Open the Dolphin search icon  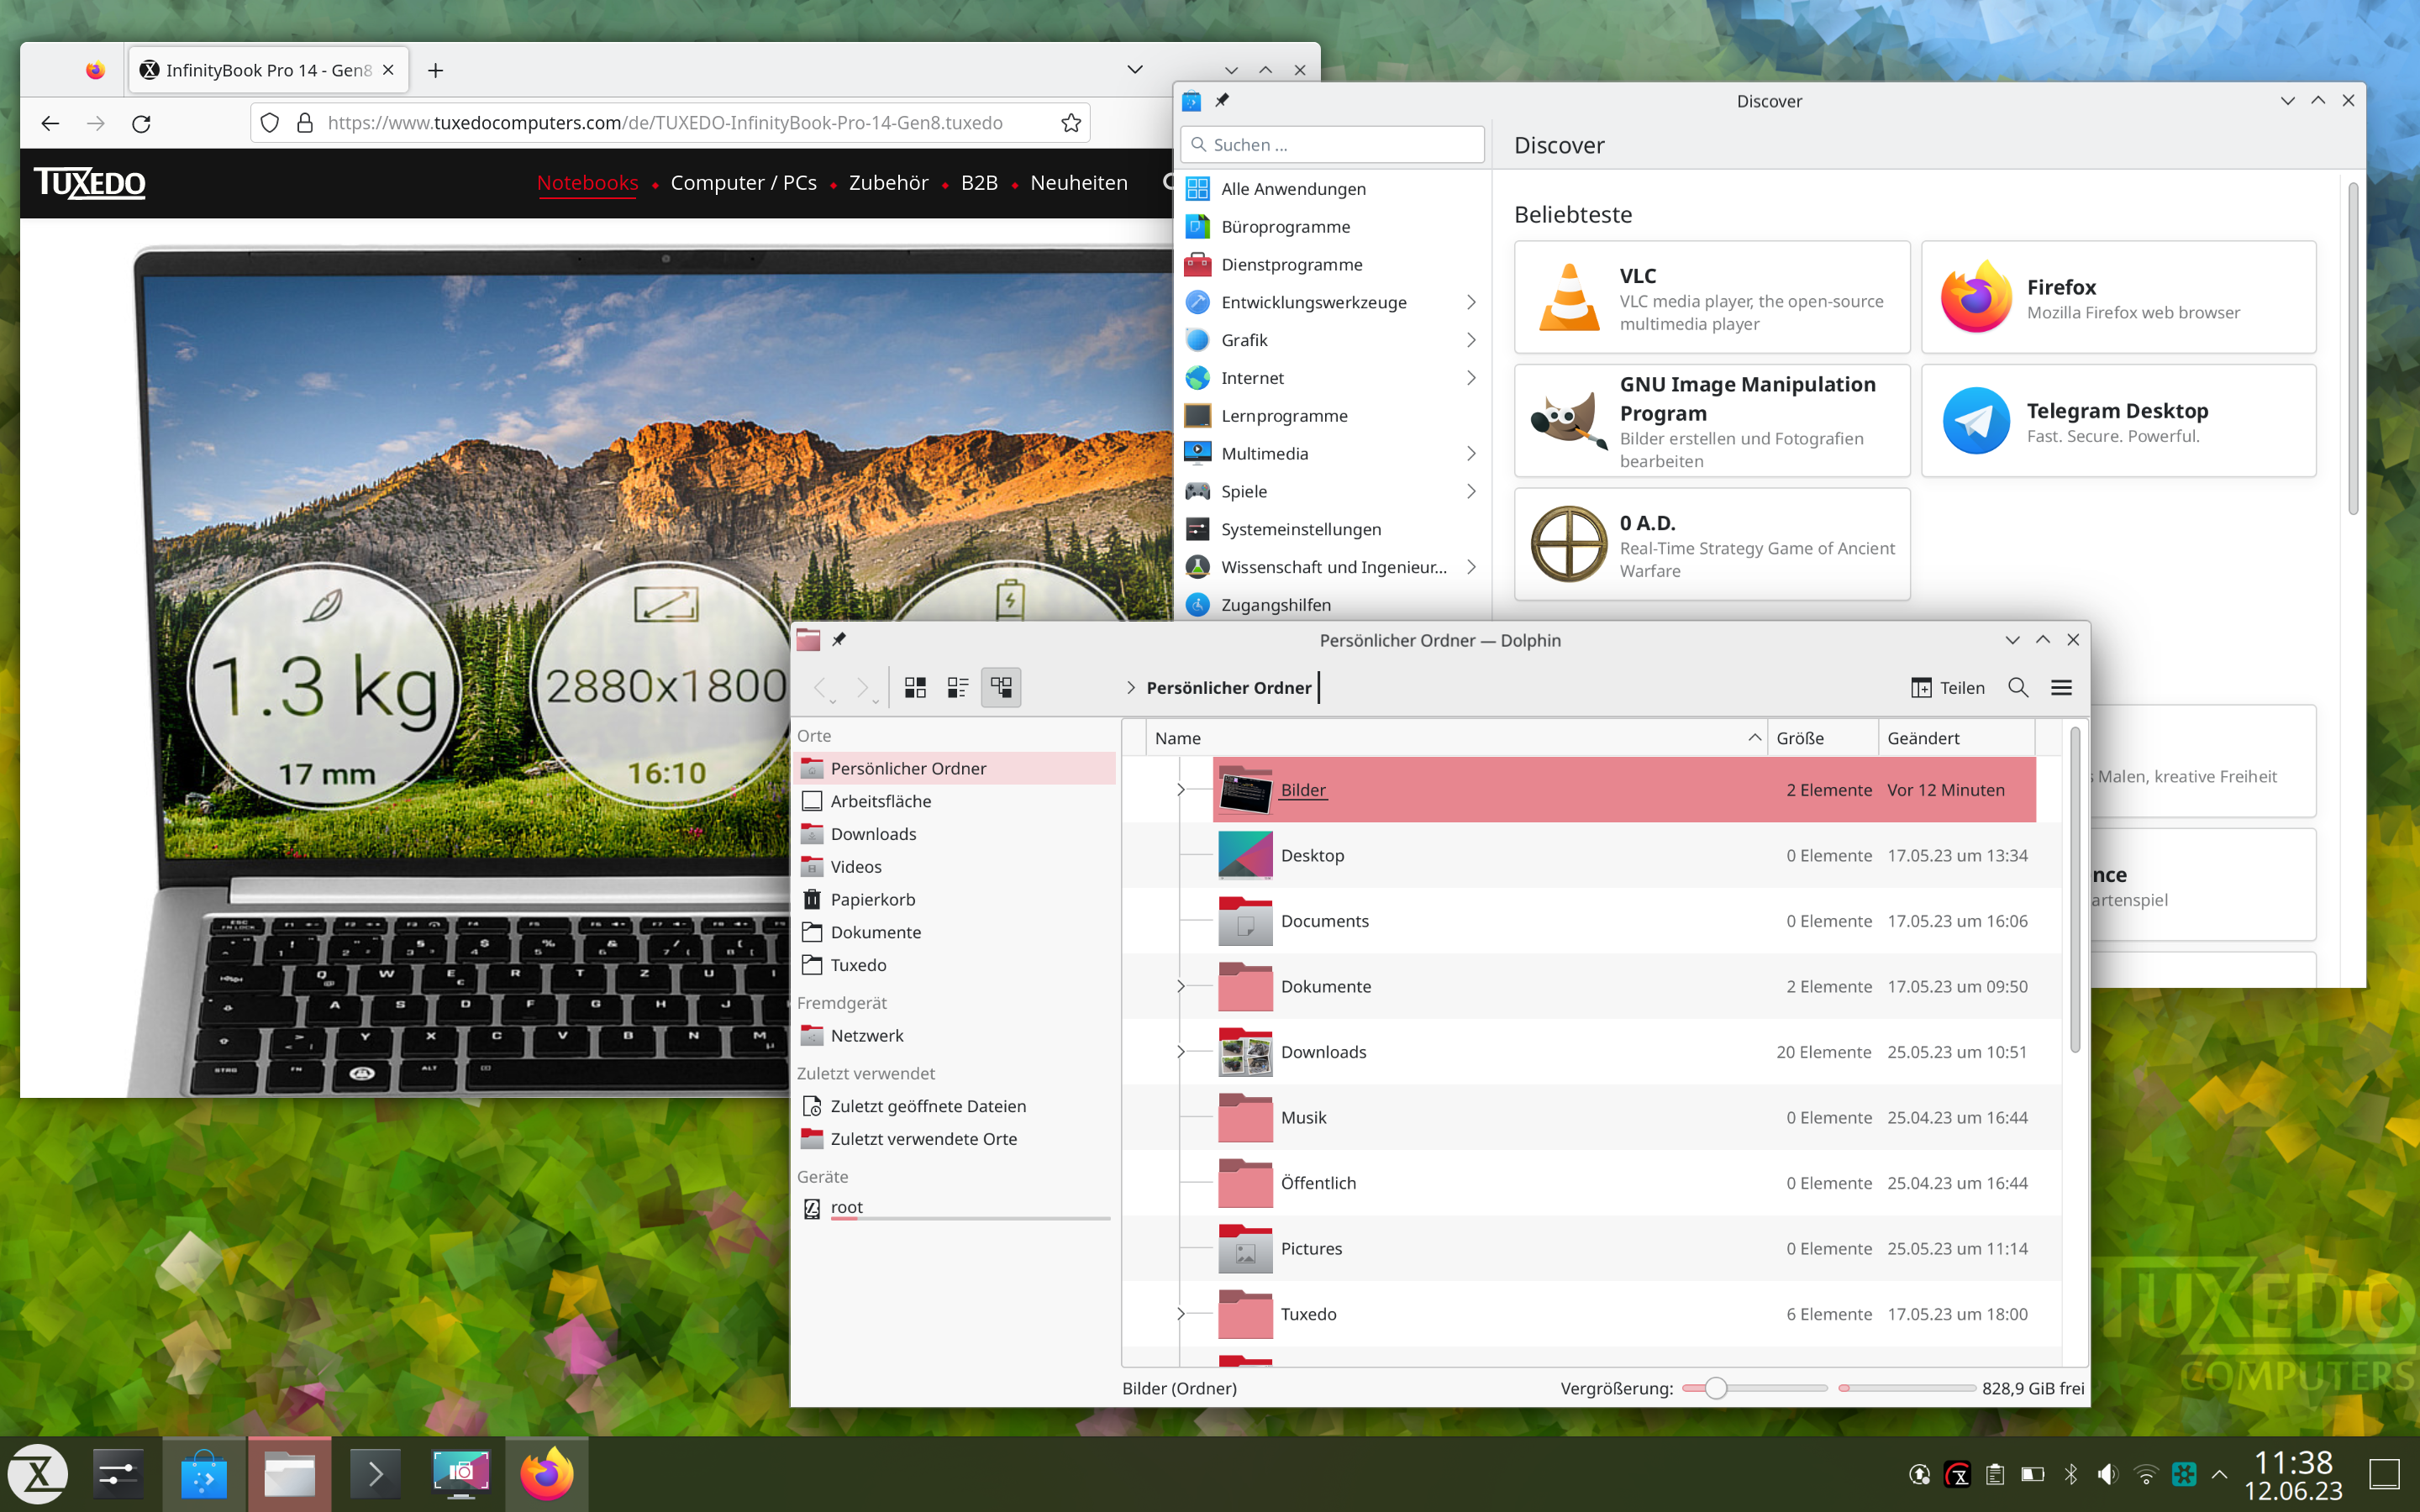pyautogui.click(x=2018, y=688)
